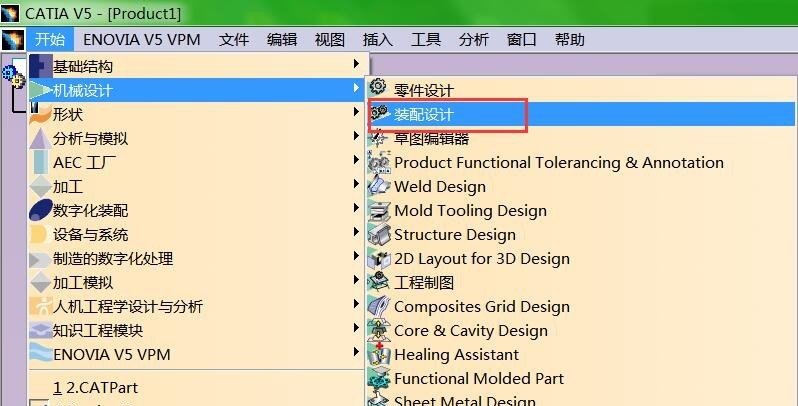Click the Weld Design icon
798x406 pixels.
click(379, 186)
